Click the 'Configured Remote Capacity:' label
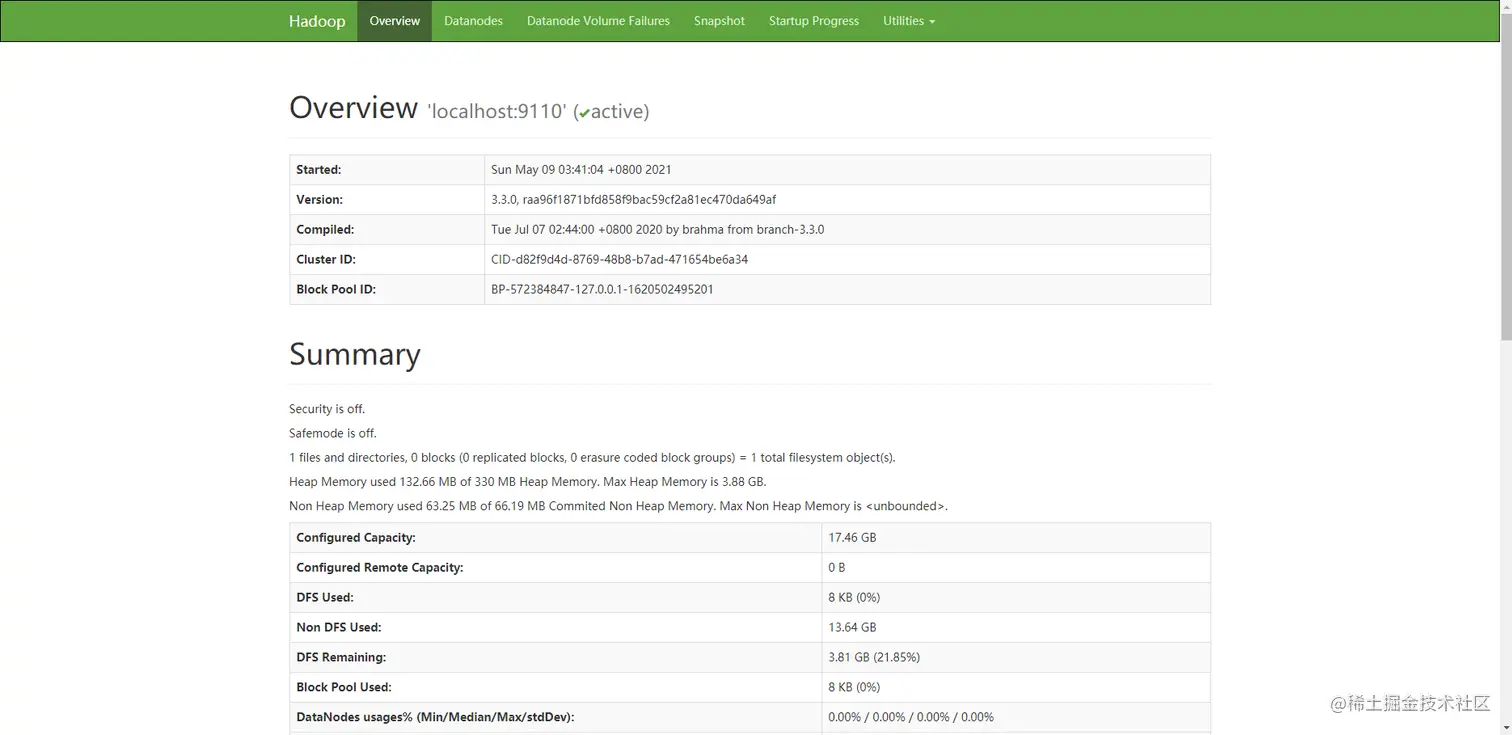This screenshot has width=1512, height=735. tap(380, 568)
